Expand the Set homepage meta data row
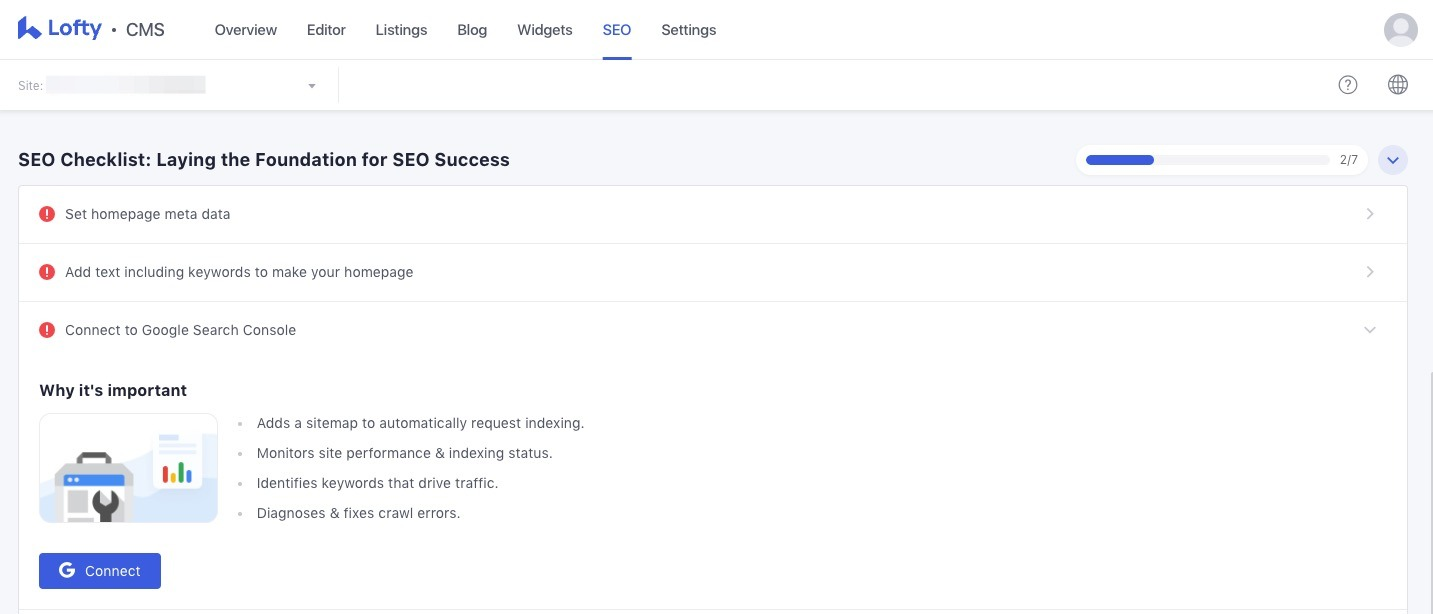The image size is (1433, 614). [x=1370, y=214]
